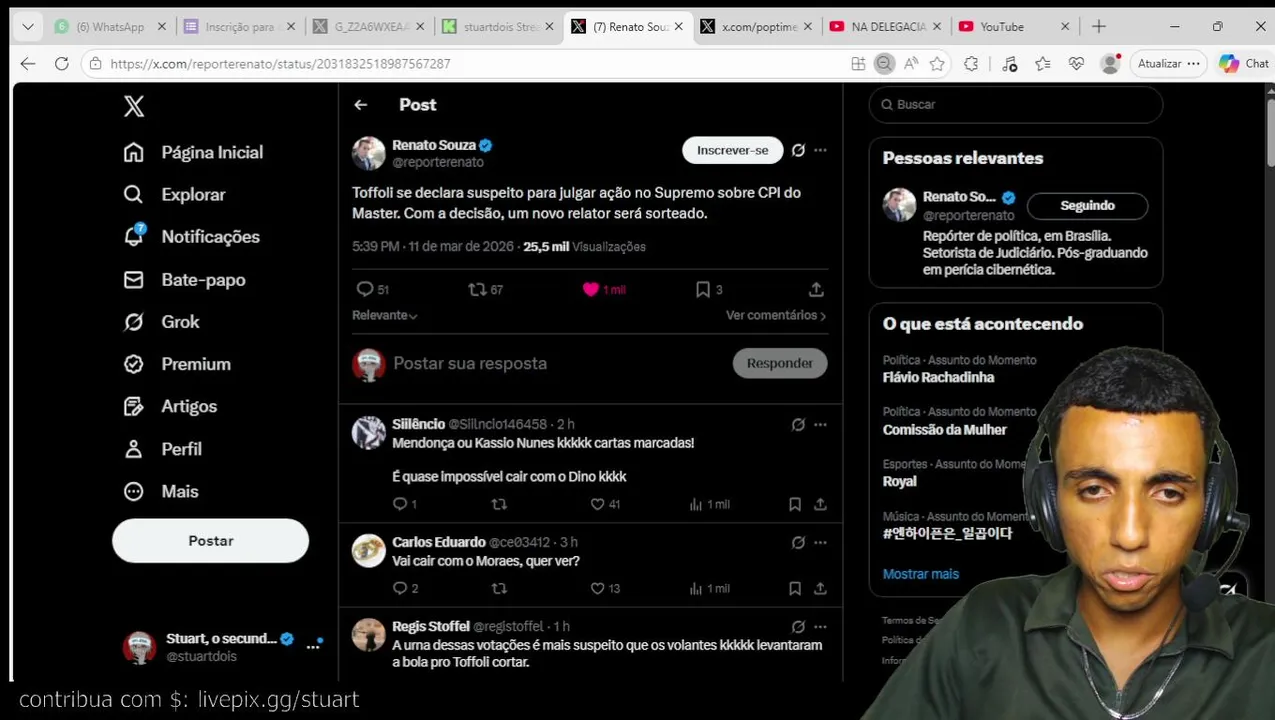
Task: Add page to favorites star
Action: tap(937, 63)
